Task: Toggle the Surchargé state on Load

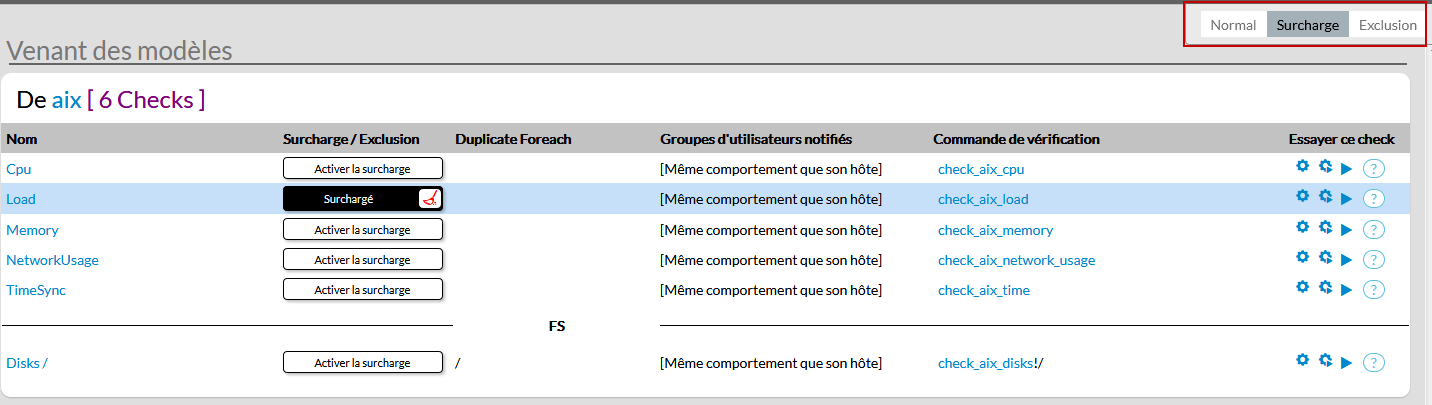Action: point(349,199)
